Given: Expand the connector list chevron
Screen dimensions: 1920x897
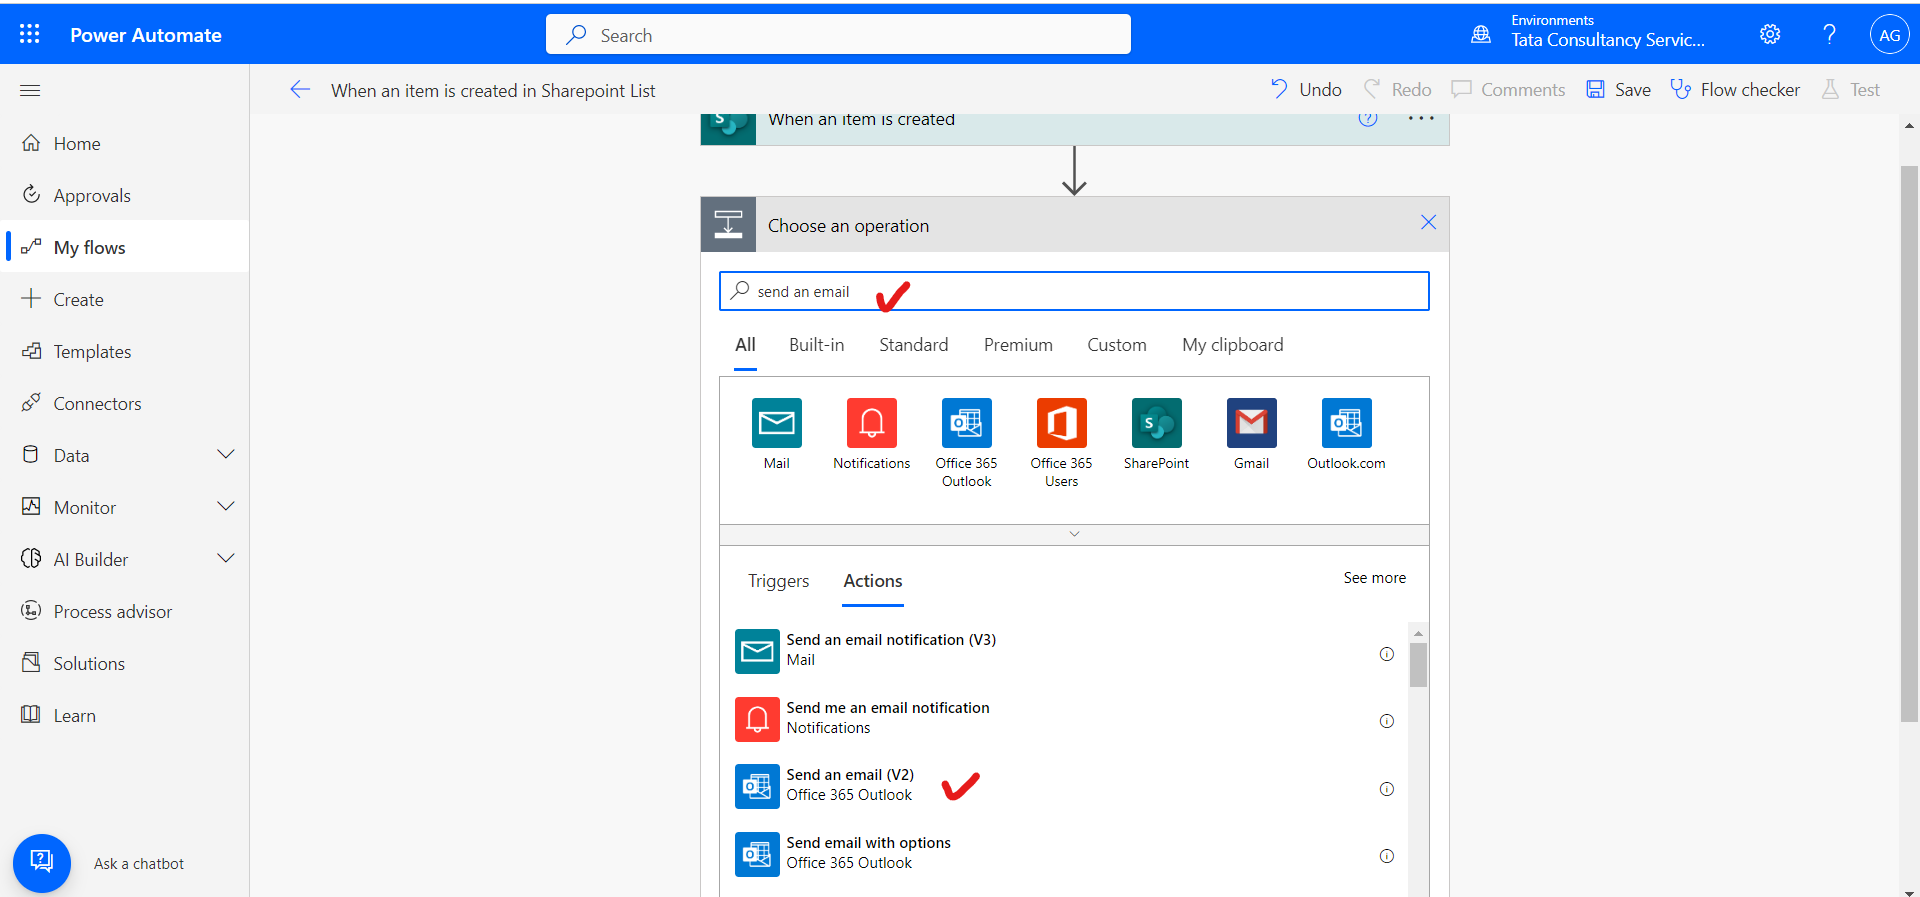Looking at the screenshot, I should [1074, 534].
